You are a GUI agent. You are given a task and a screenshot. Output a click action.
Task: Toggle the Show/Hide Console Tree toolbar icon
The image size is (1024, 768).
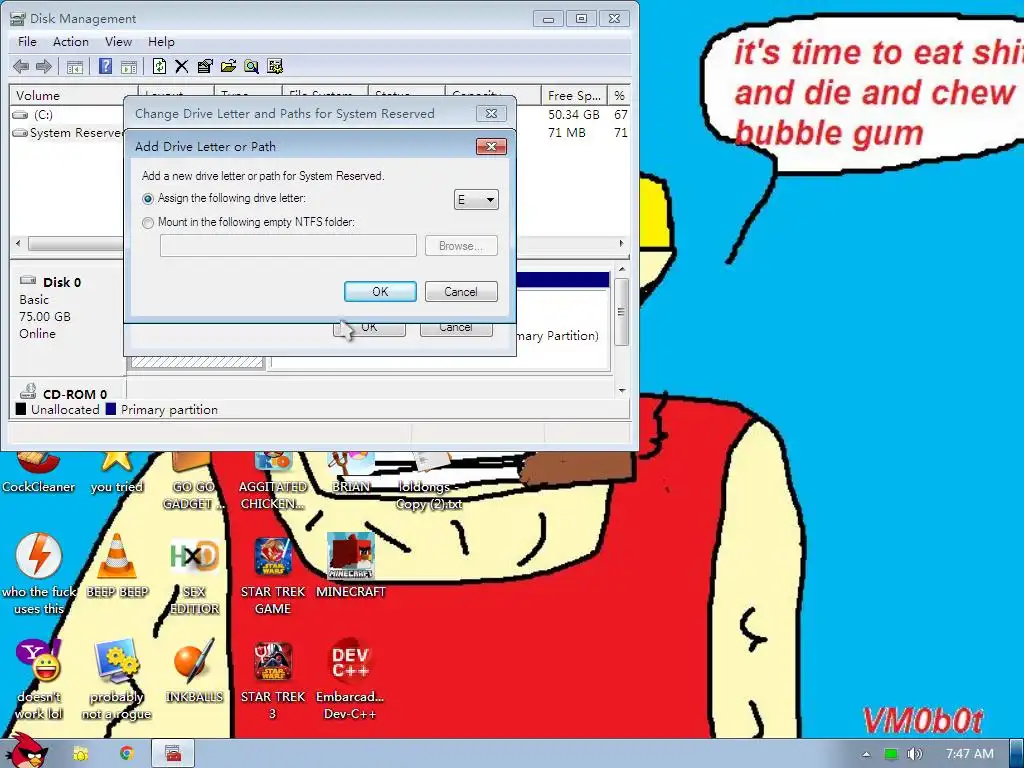click(x=75, y=67)
